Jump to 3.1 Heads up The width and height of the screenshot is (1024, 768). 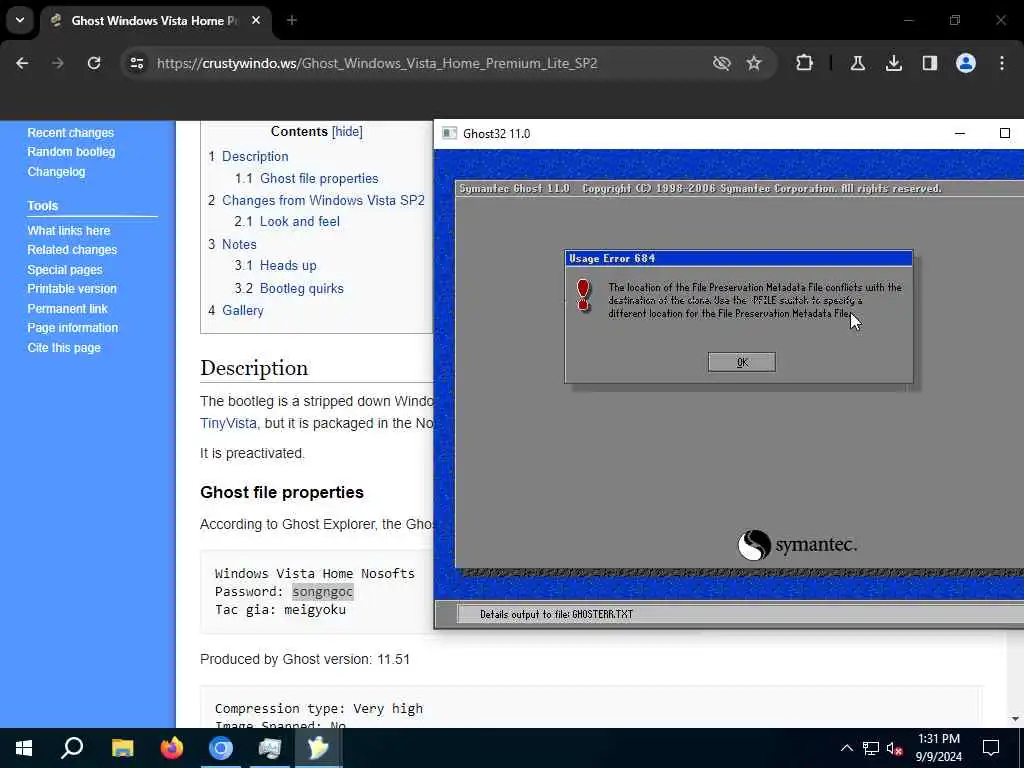point(275,265)
